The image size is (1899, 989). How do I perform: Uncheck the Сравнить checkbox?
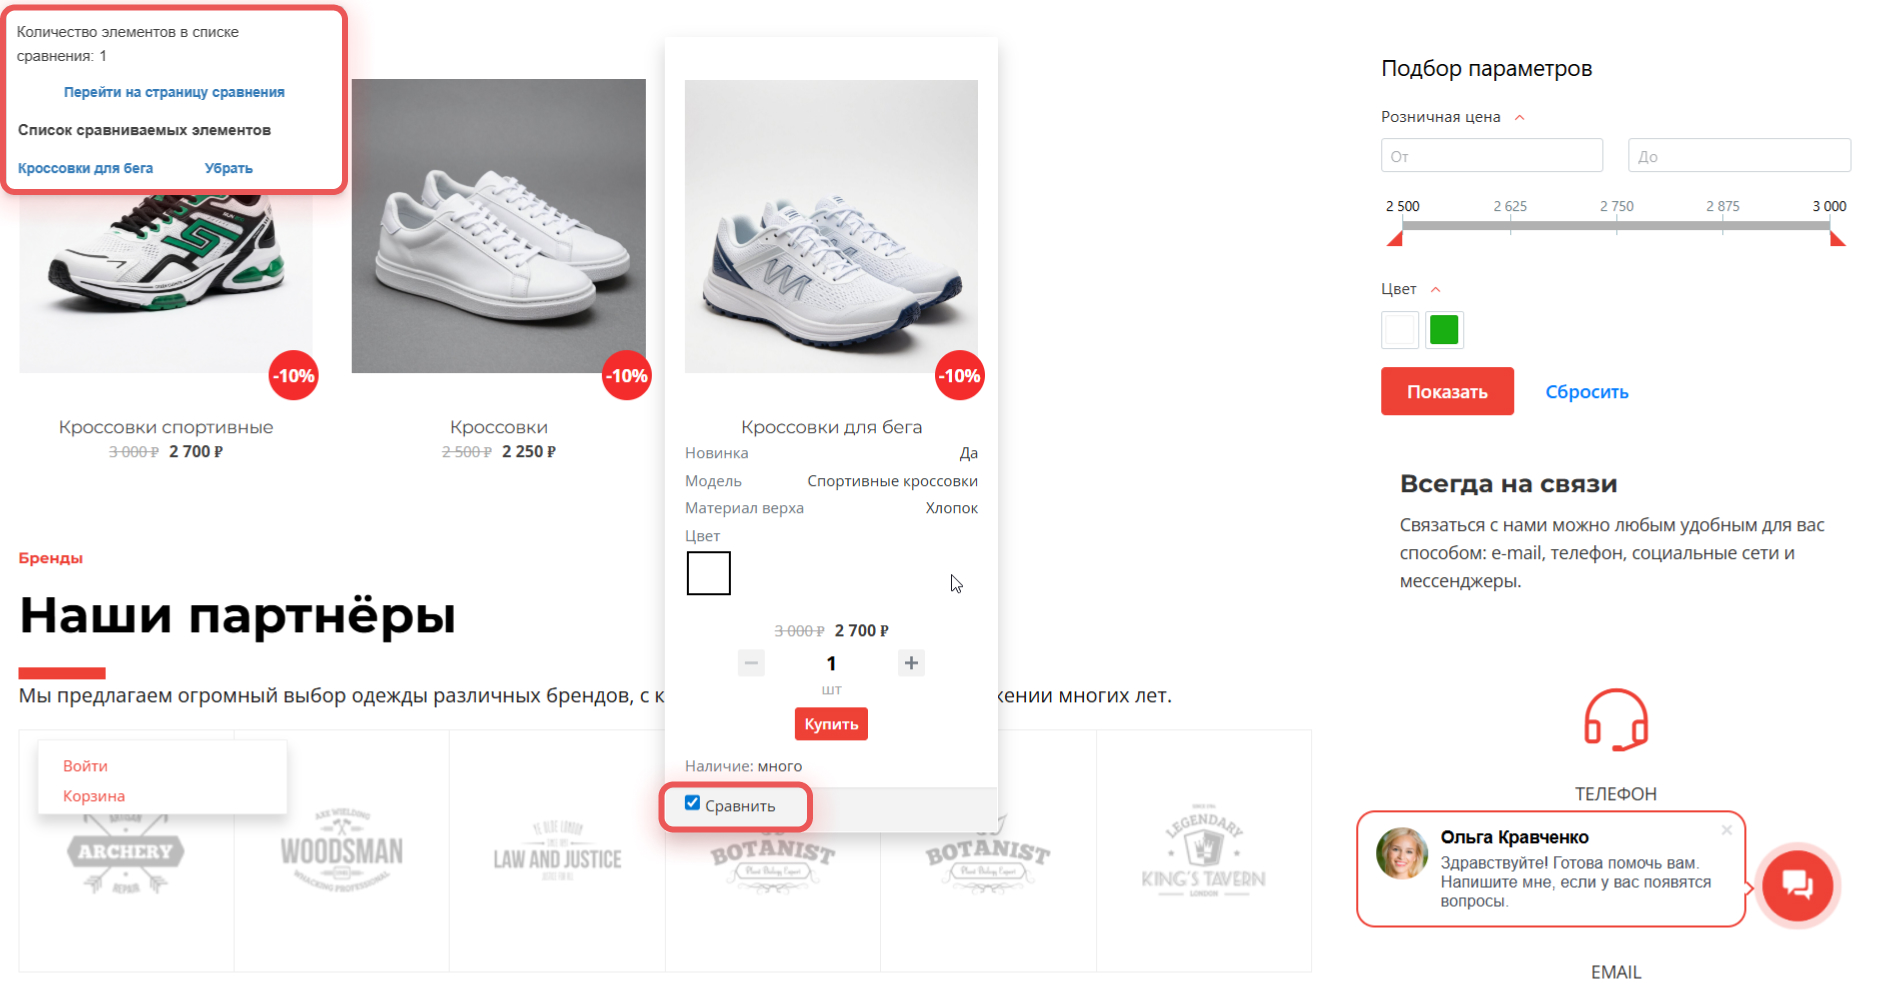tap(692, 803)
